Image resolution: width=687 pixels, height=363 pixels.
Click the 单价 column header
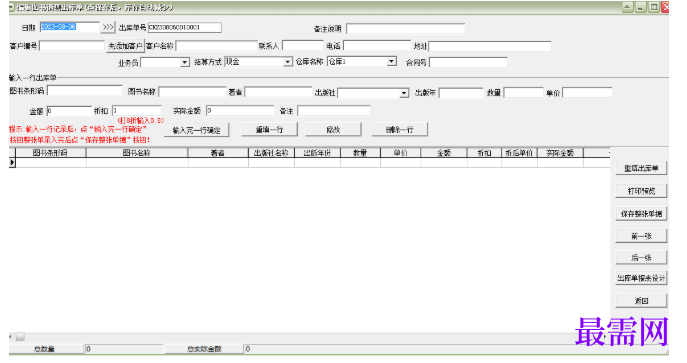click(x=400, y=153)
